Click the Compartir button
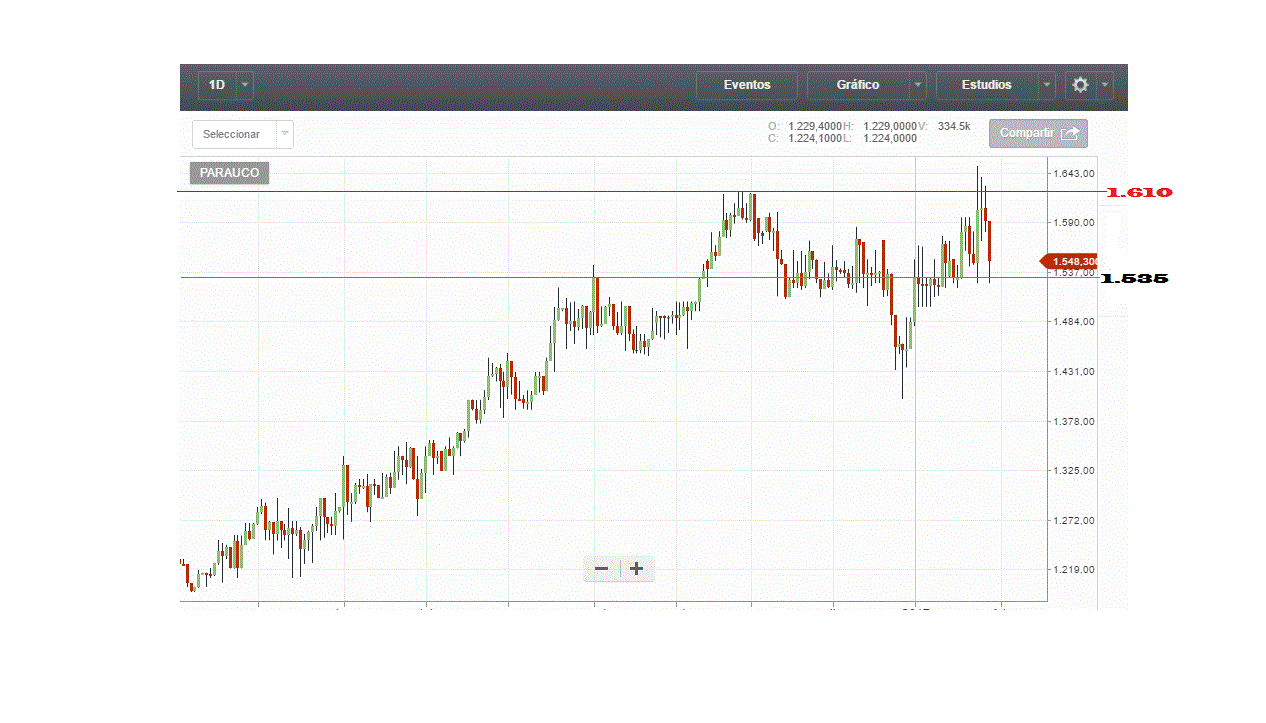The height and width of the screenshot is (723, 1266). [x=1037, y=133]
